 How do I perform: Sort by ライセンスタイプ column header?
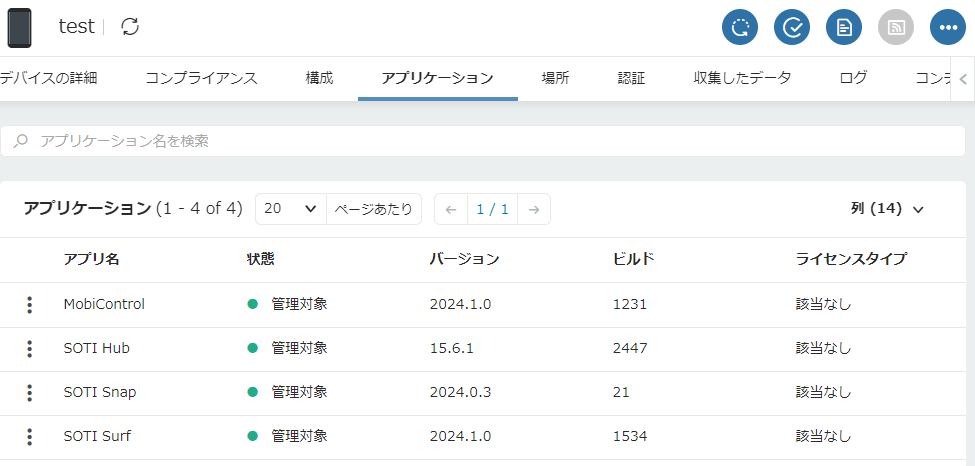click(x=851, y=260)
